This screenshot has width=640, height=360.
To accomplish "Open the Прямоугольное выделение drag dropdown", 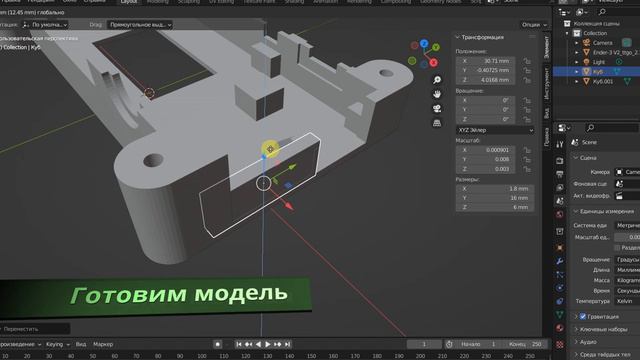I will tap(140, 25).
